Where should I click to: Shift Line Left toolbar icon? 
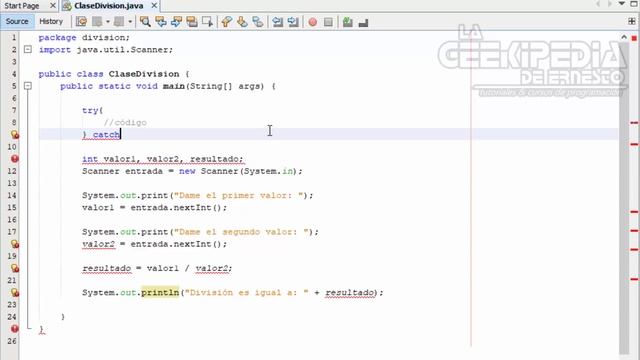point(278,22)
